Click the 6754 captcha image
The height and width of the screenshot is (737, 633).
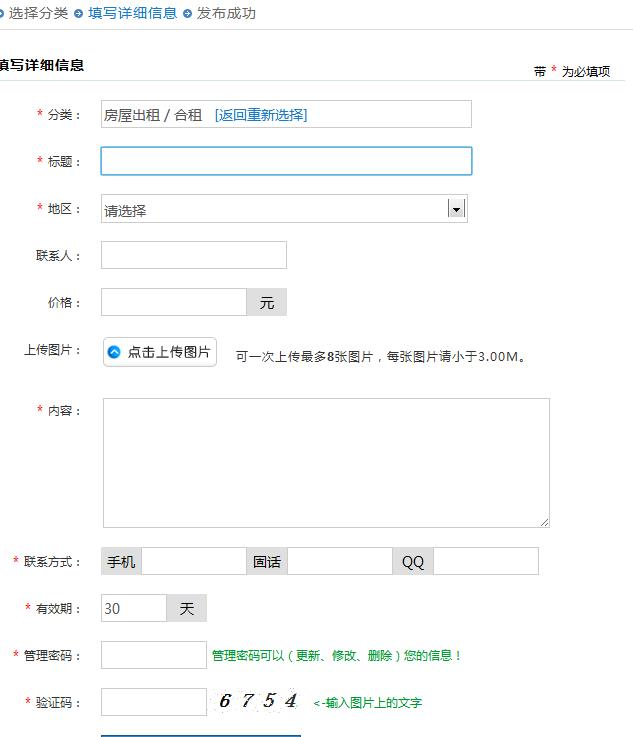coord(258,701)
